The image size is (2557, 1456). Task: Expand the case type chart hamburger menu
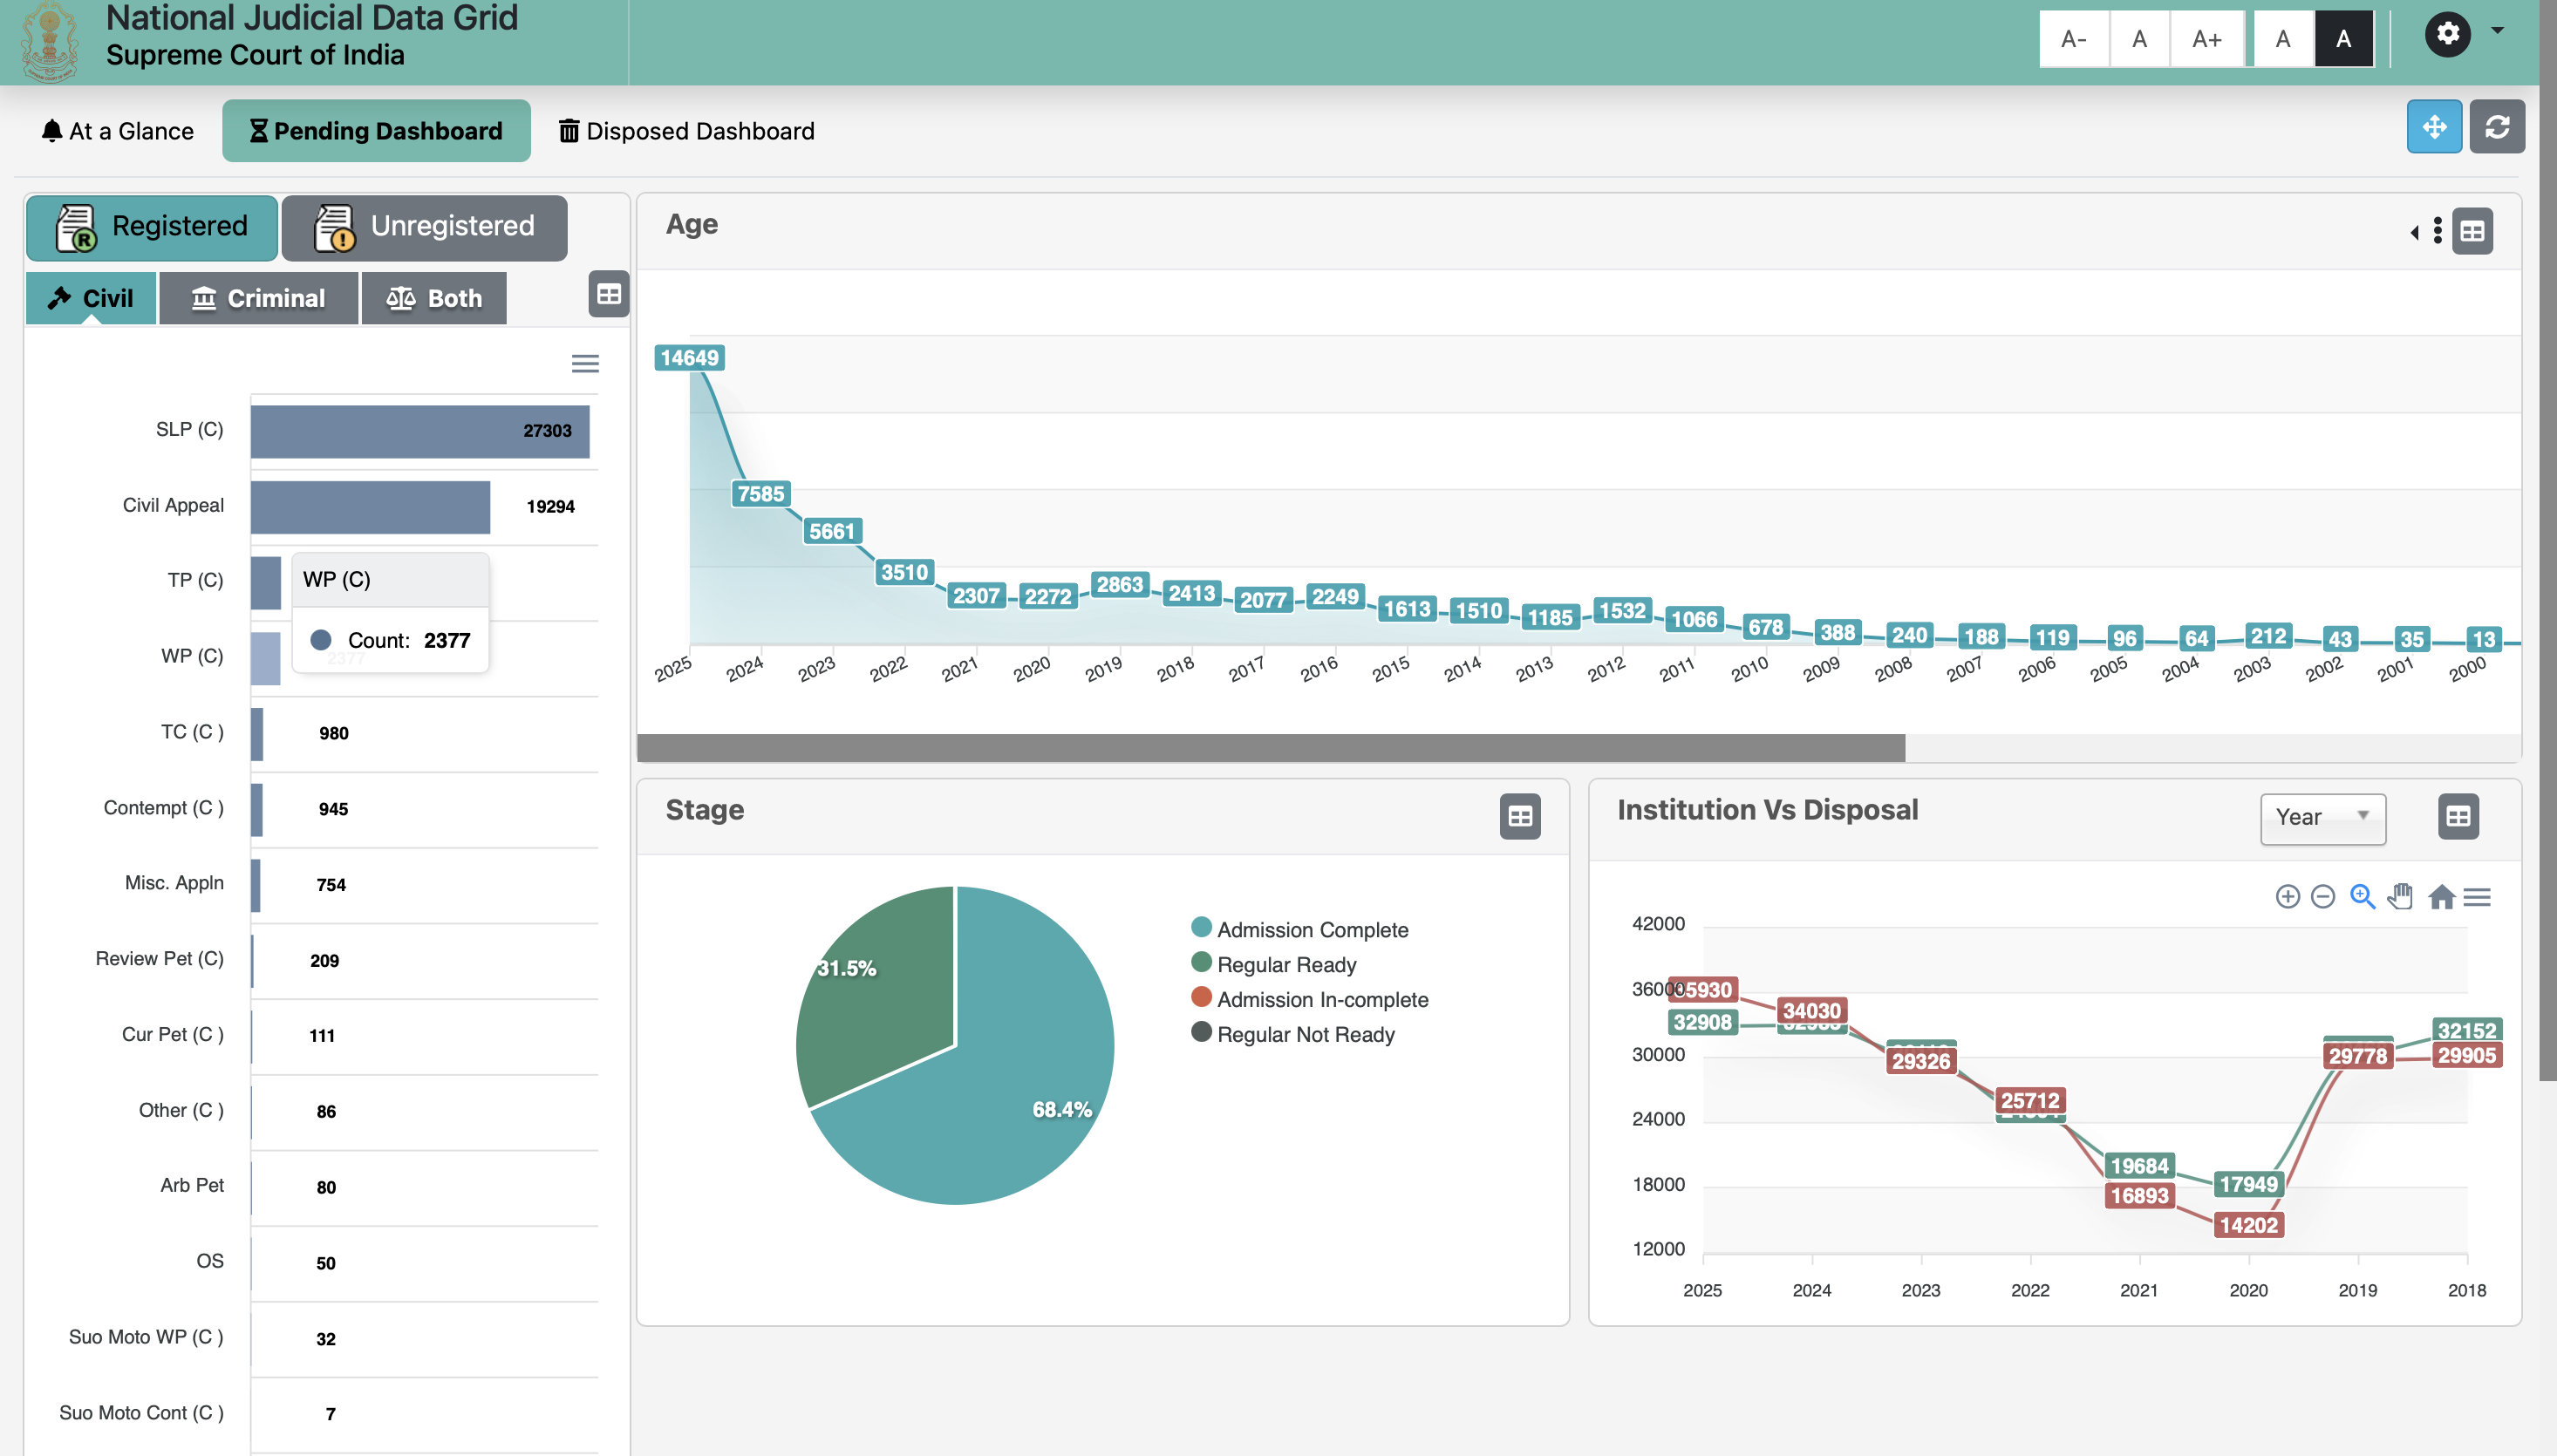(585, 364)
